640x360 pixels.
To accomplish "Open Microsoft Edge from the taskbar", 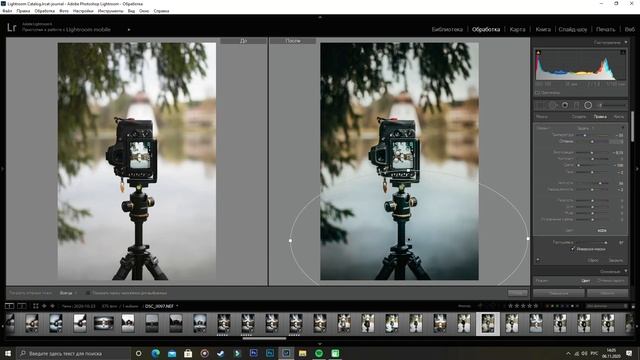I will (156, 353).
